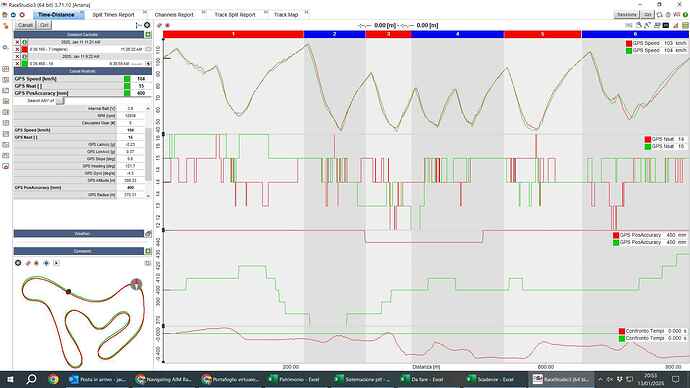Click the track map ring icon beside Ctrl button
Viewport: 690px width, 388px height.
pos(147,25)
